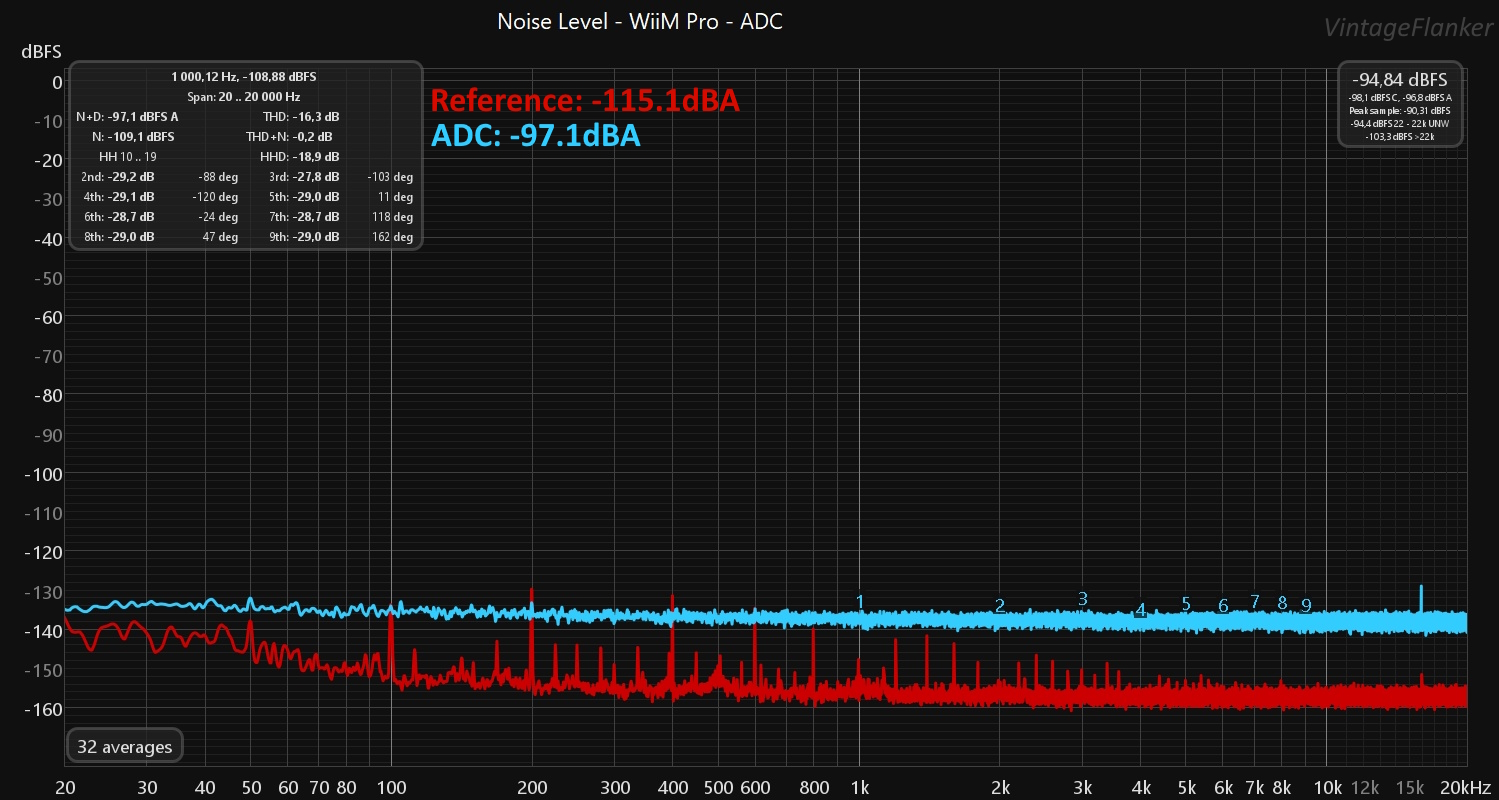Click the 'Reference: -115.1dBA' red label

(585, 101)
